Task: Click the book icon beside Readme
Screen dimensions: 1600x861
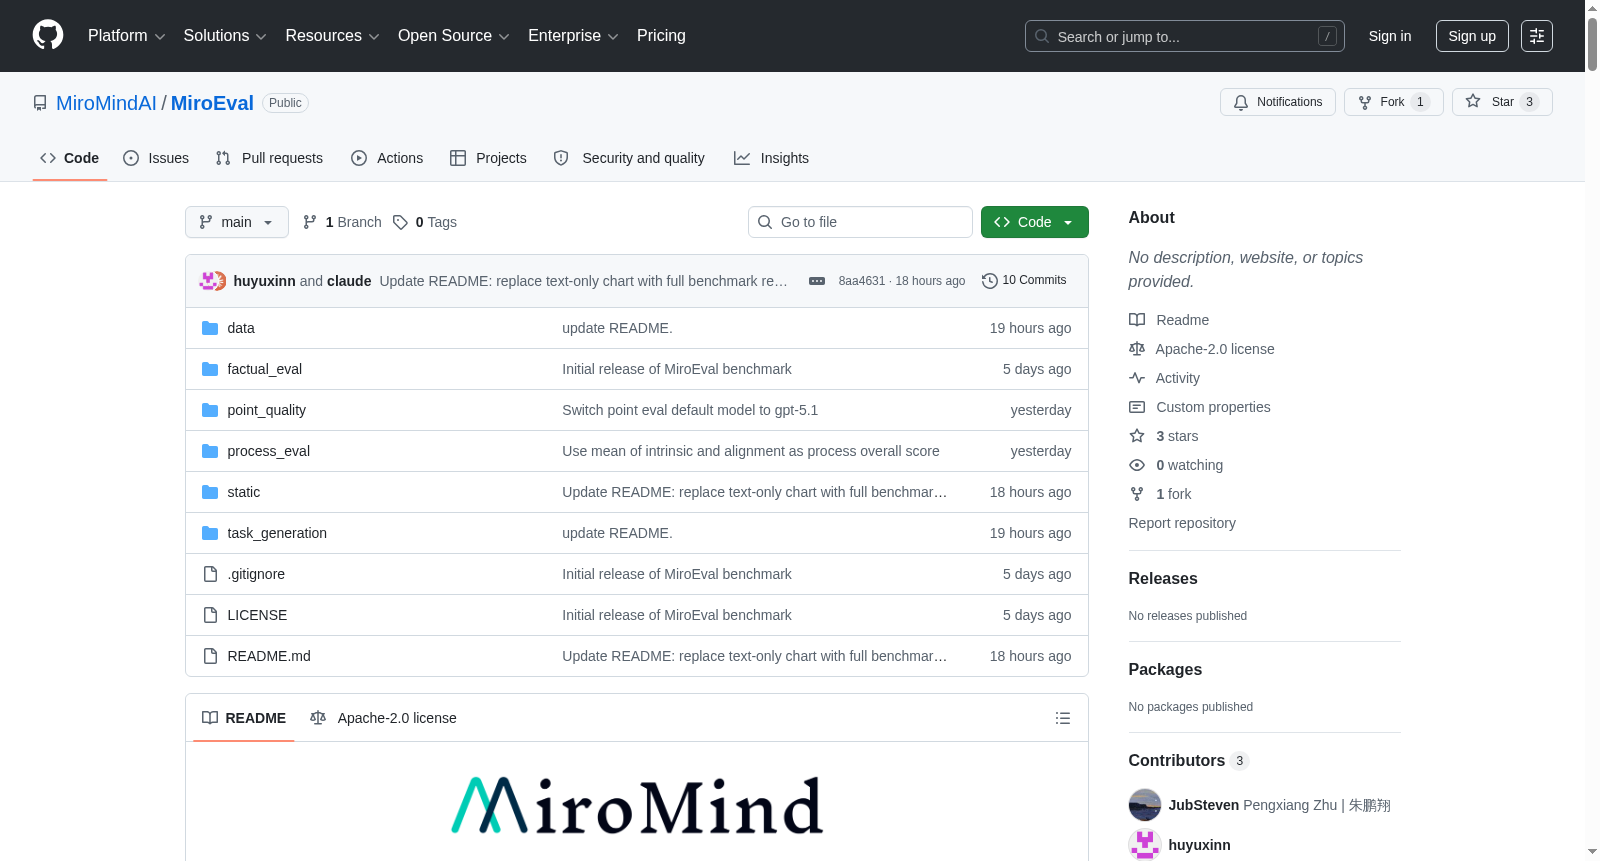Action: 1137,320
